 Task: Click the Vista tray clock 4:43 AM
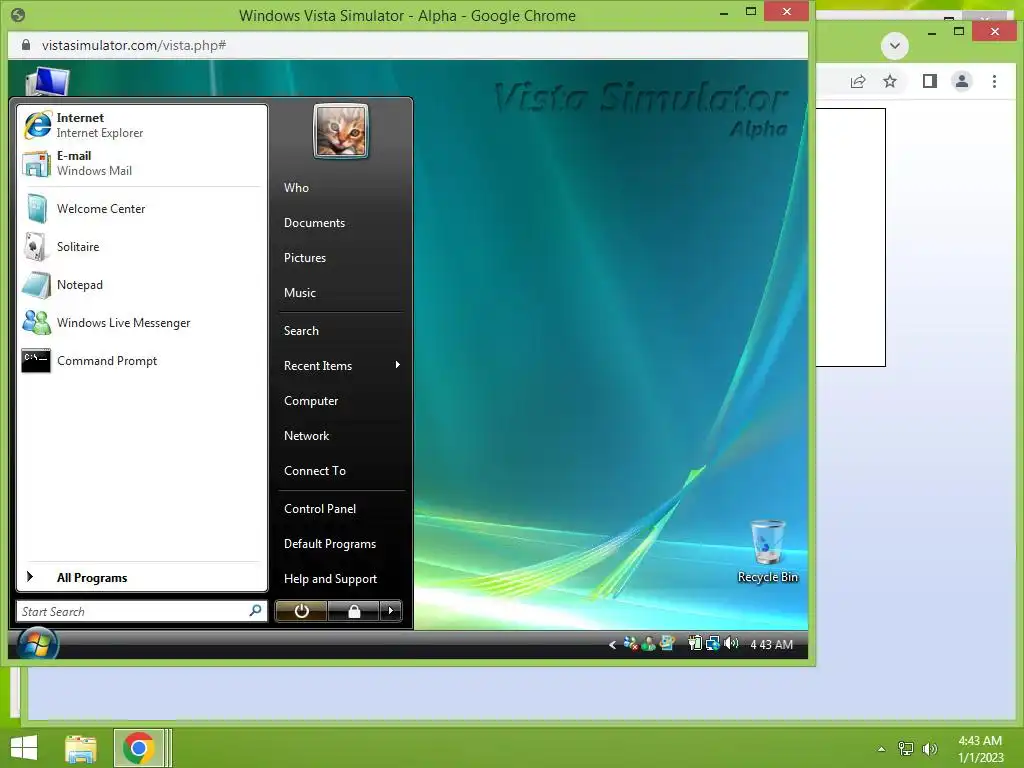coord(771,645)
